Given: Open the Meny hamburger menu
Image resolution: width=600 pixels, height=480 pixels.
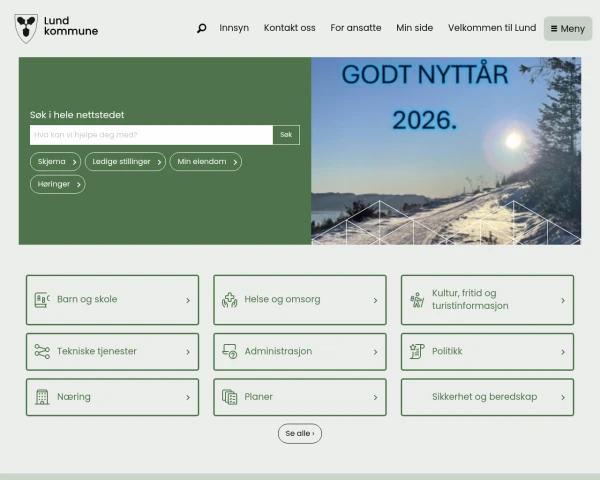Looking at the screenshot, I should click(x=568, y=28).
